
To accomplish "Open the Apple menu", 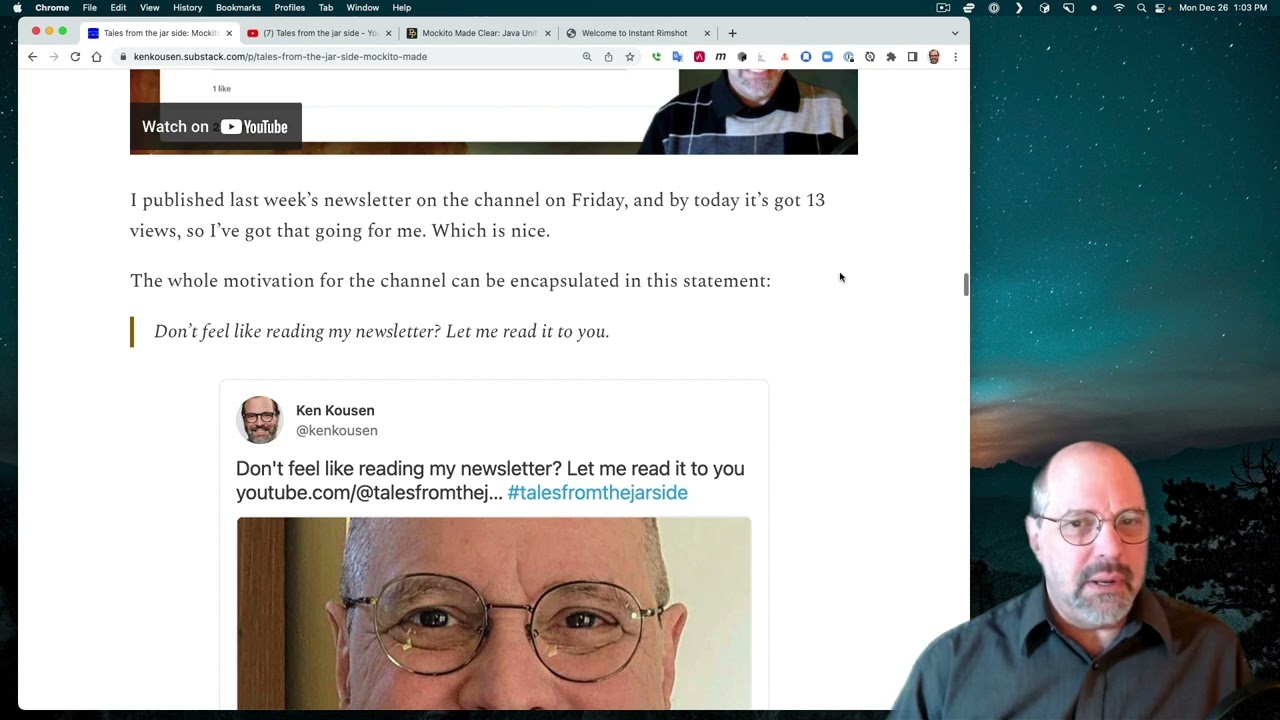I will tap(17, 7).
